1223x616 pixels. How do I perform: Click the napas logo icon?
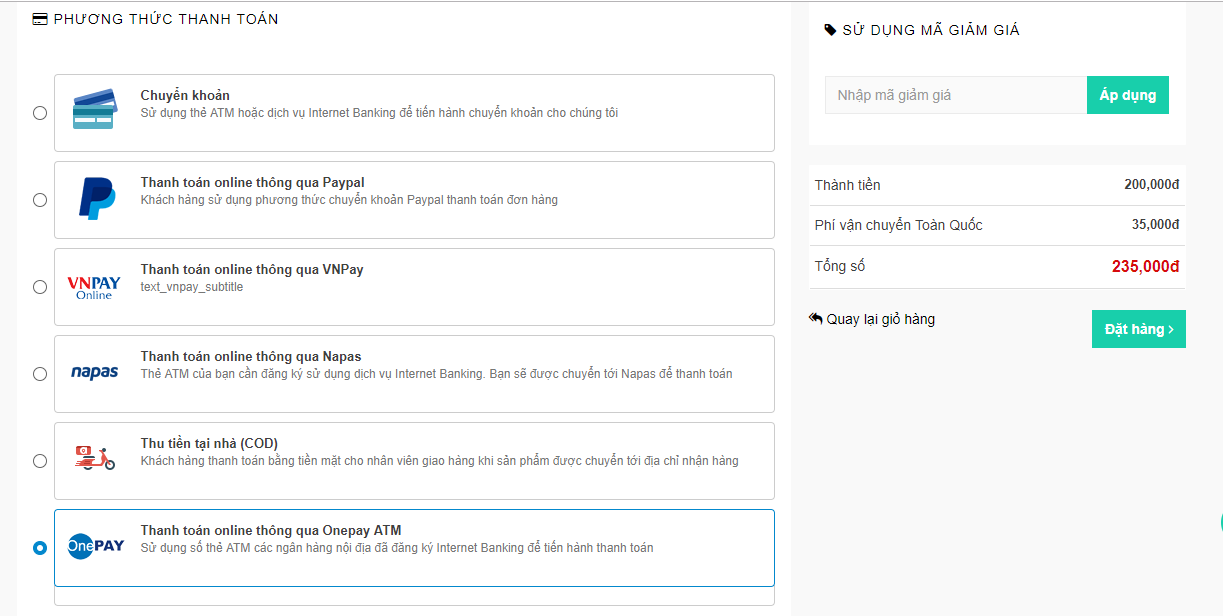coord(95,372)
